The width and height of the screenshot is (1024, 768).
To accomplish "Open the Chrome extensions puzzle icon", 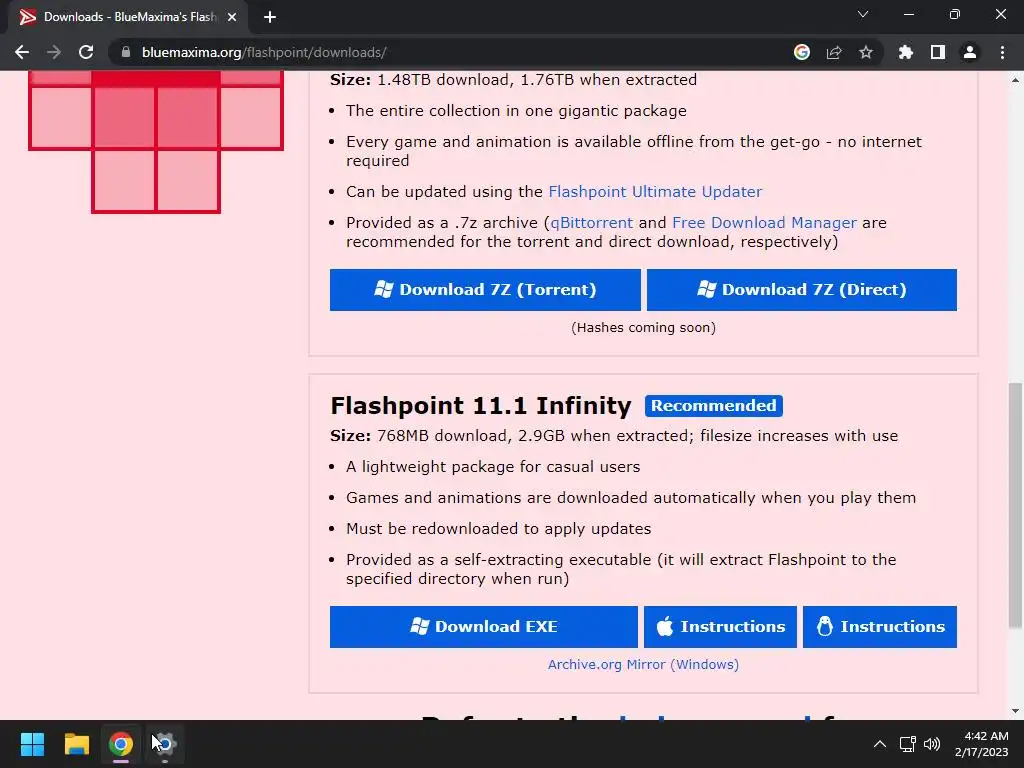I will pos(906,52).
